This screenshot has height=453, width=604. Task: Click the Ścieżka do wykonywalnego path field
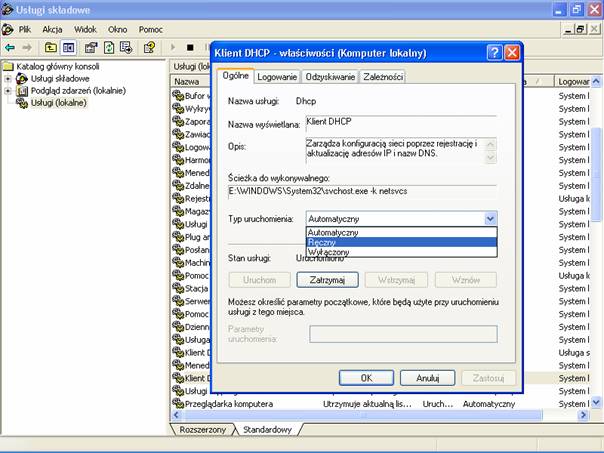(x=362, y=191)
